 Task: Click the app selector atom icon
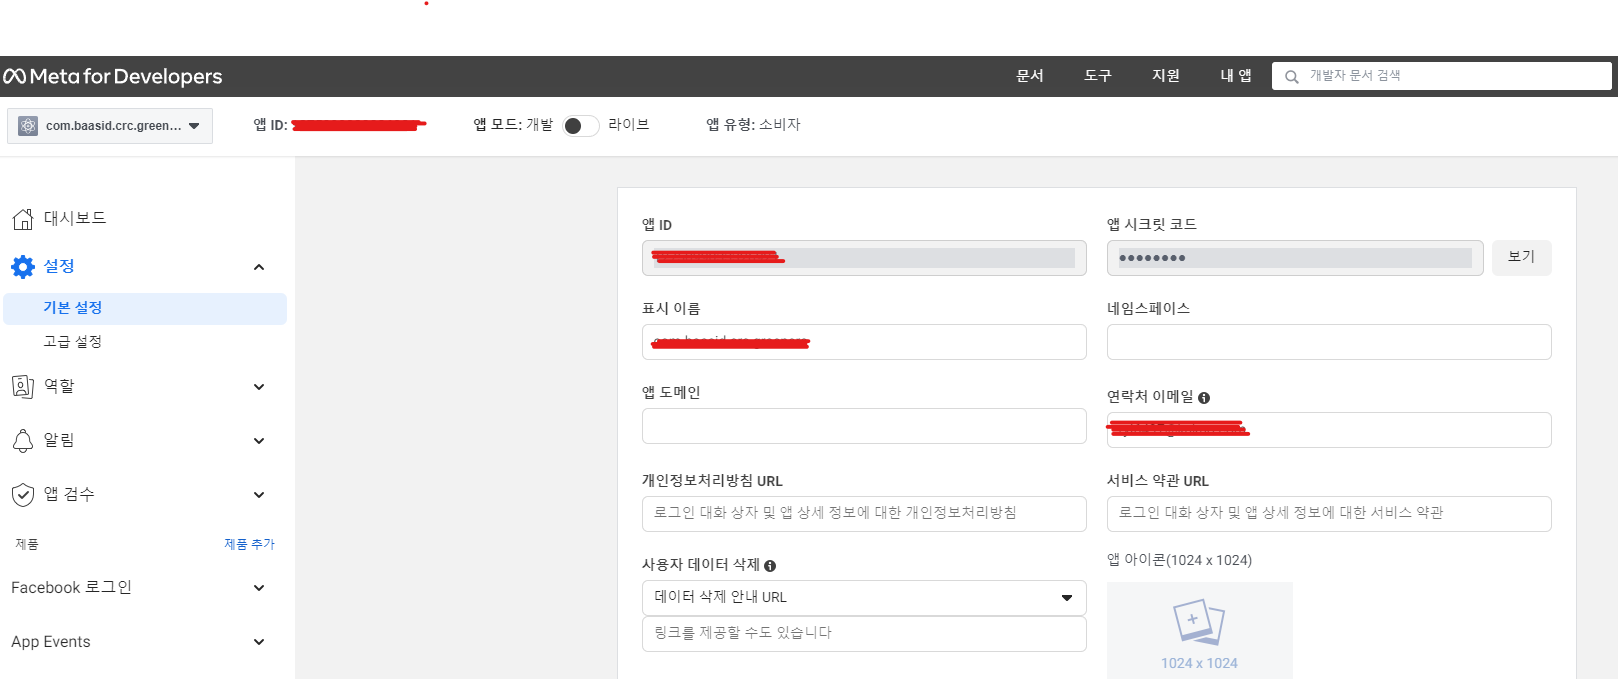tap(28, 126)
